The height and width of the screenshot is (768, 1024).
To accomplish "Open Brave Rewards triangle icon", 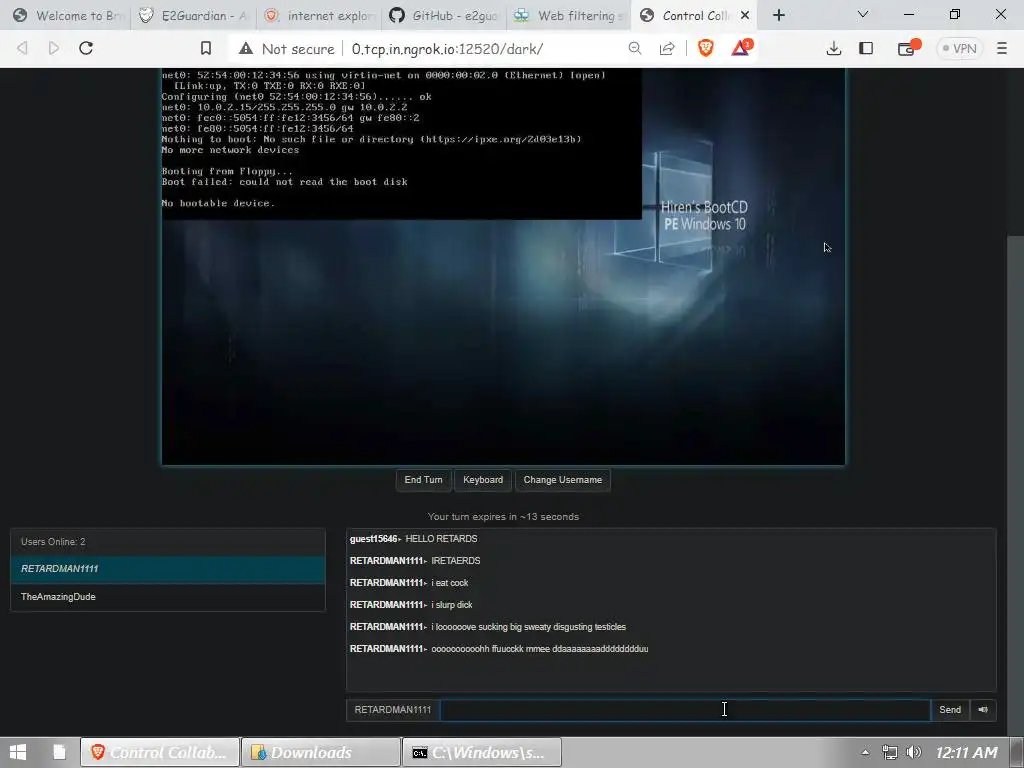I will 741,48.
